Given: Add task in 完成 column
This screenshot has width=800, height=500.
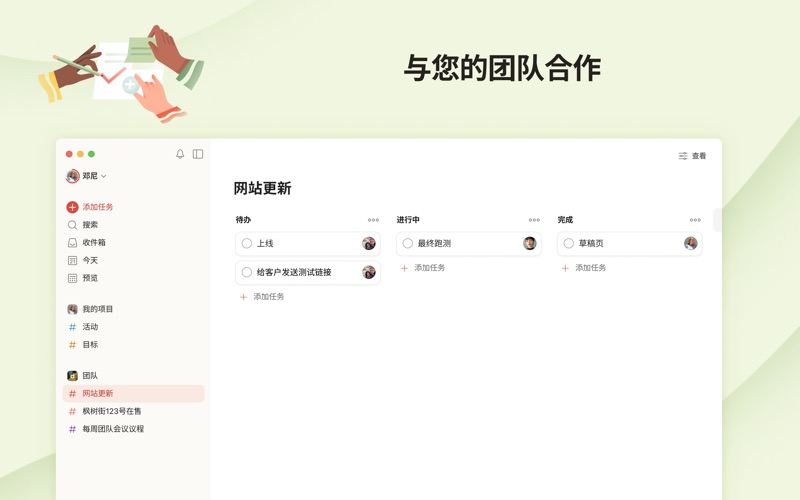Looking at the screenshot, I should coord(591,268).
